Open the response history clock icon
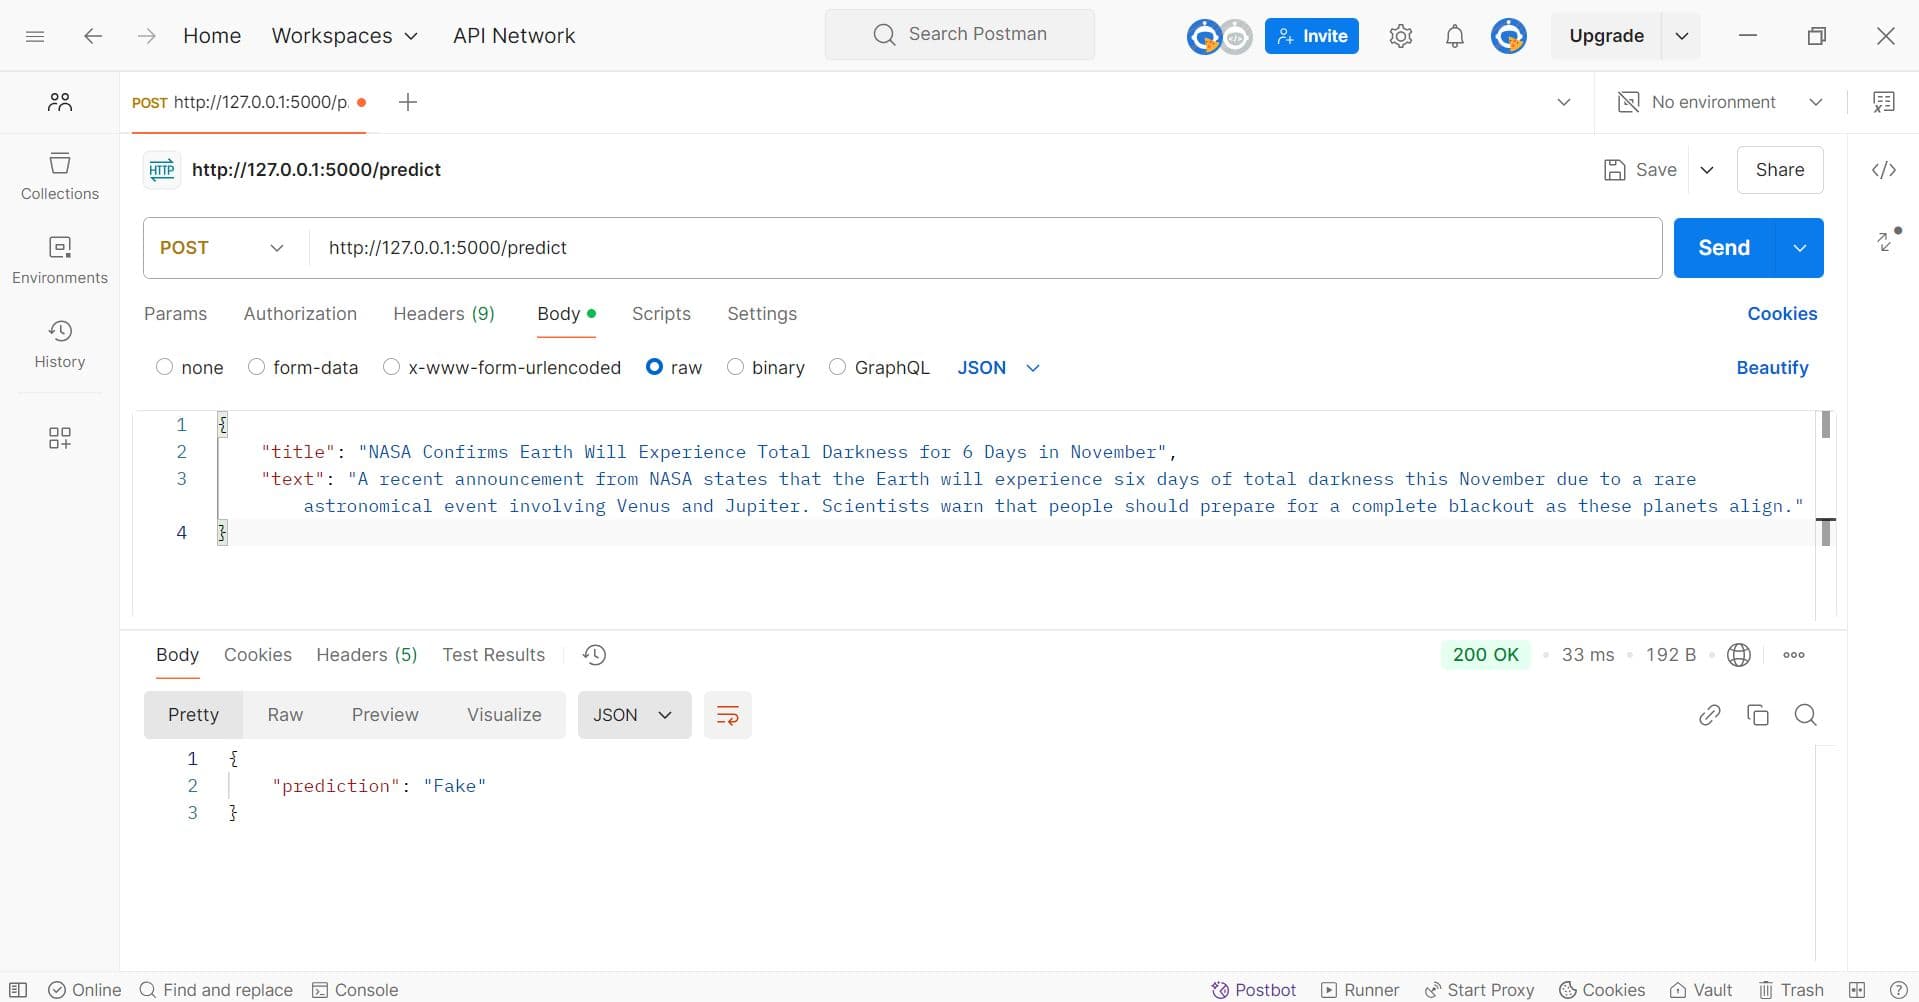This screenshot has width=1919, height=1002. 594,655
